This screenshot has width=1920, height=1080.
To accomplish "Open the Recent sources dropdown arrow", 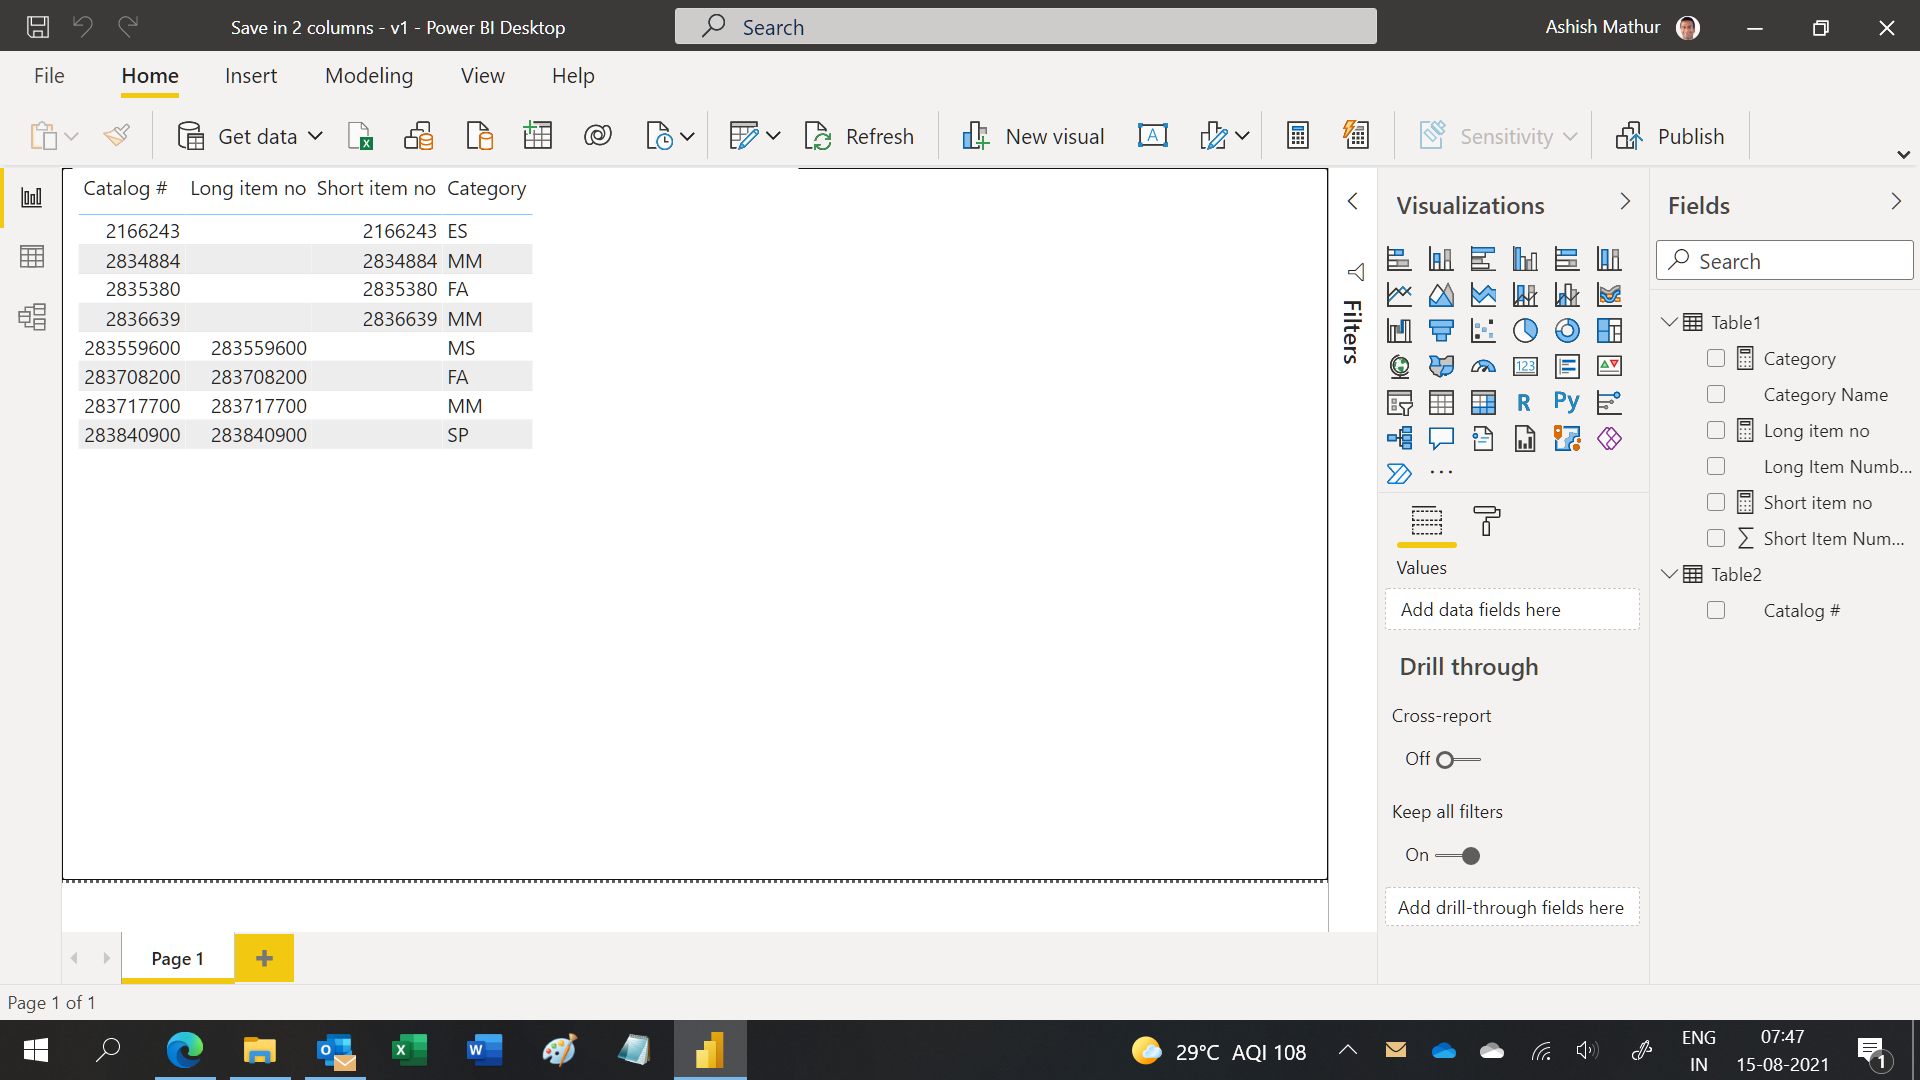I will pyautogui.click(x=688, y=136).
